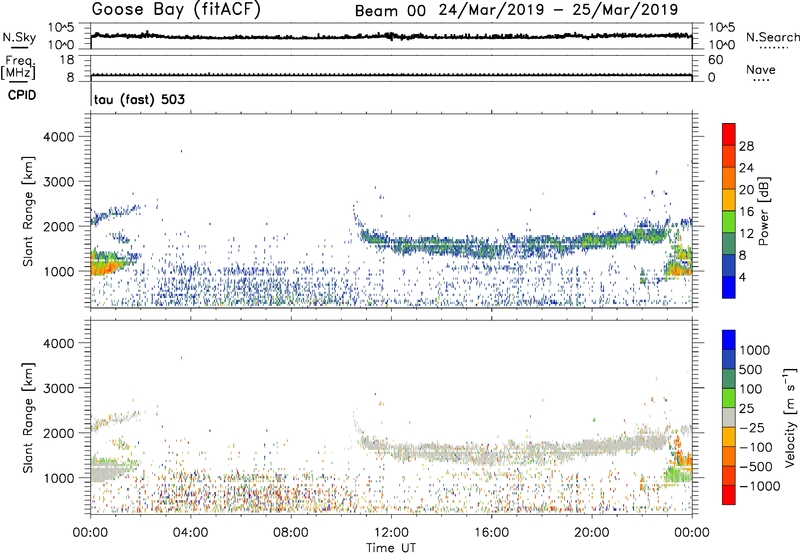The height and width of the screenshot is (554, 800).
Task: Click the "-100" value on the velocity colorbar
Action: (x=756, y=447)
